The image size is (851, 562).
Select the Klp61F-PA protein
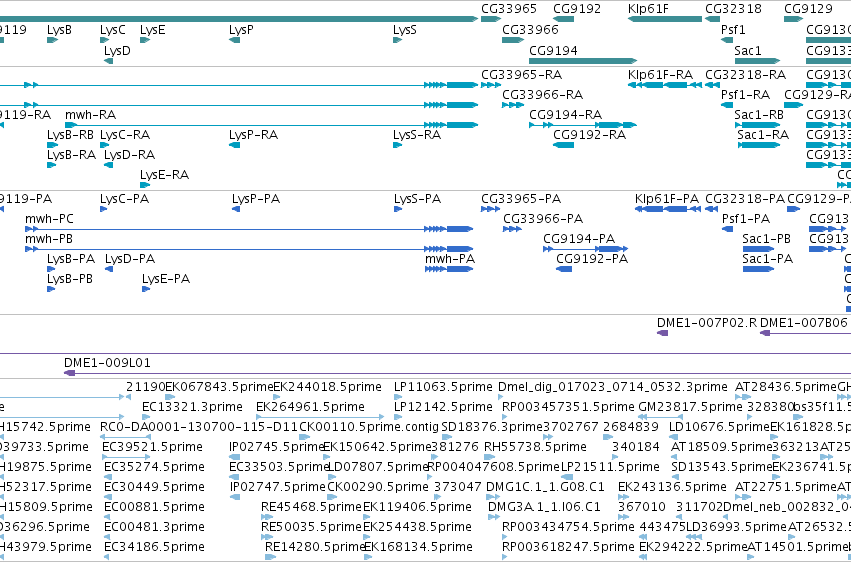click(668, 209)
